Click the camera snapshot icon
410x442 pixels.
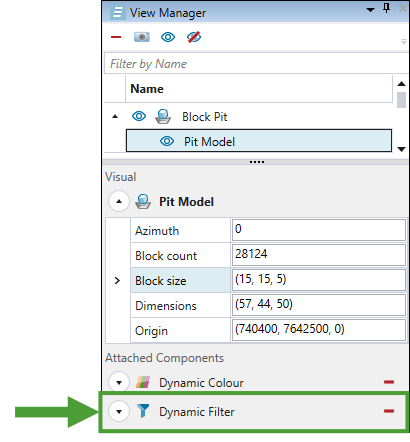(x=142, y=37)
